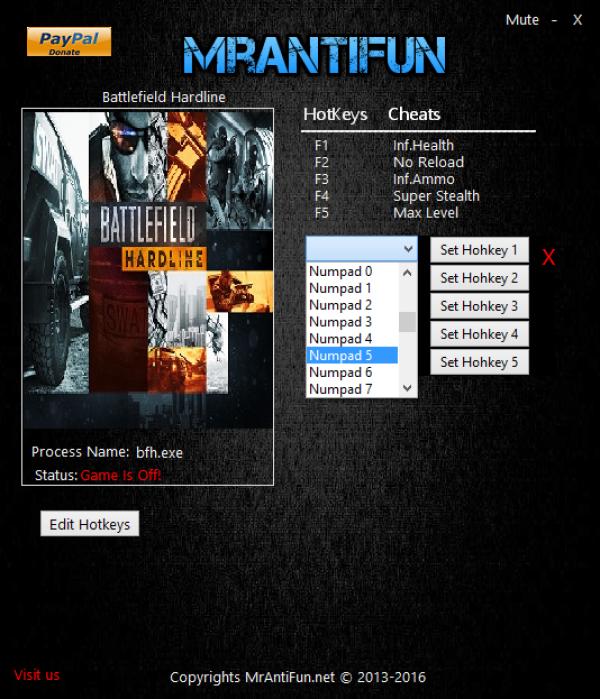Viewport: 600px width, 699px height.
Task: Click the F1 hotkey label
Action: pos(321,145)
